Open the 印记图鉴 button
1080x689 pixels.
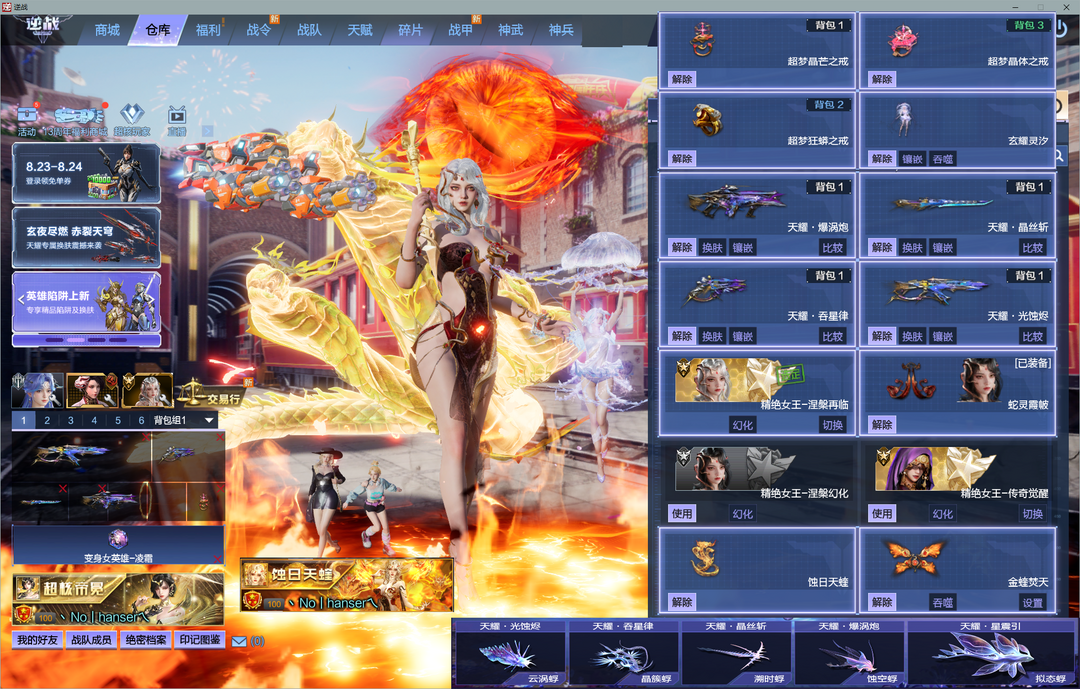(200, 640)
